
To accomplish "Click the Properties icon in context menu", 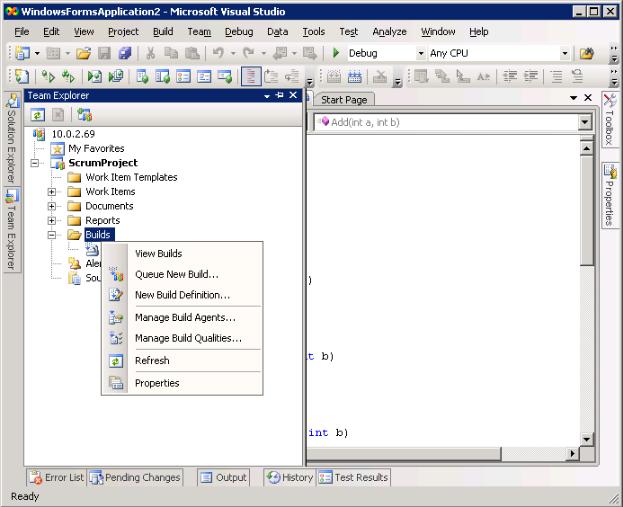I will click(x=116, y=383).
